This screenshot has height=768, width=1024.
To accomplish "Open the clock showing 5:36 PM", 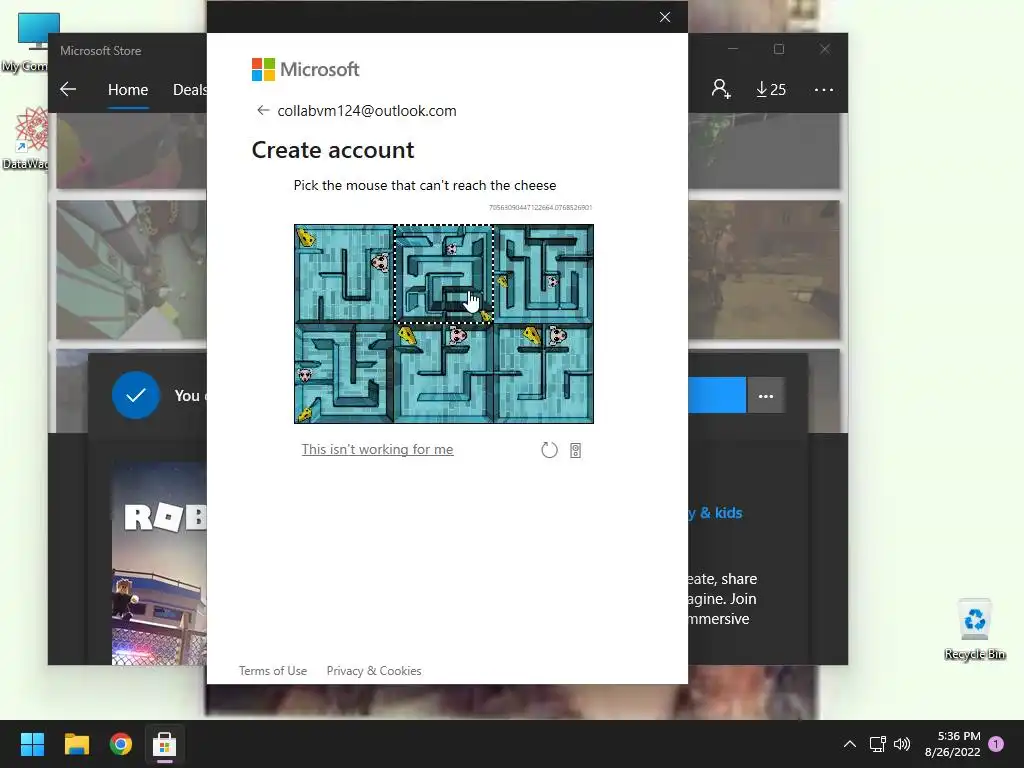I will coord(952,744).
